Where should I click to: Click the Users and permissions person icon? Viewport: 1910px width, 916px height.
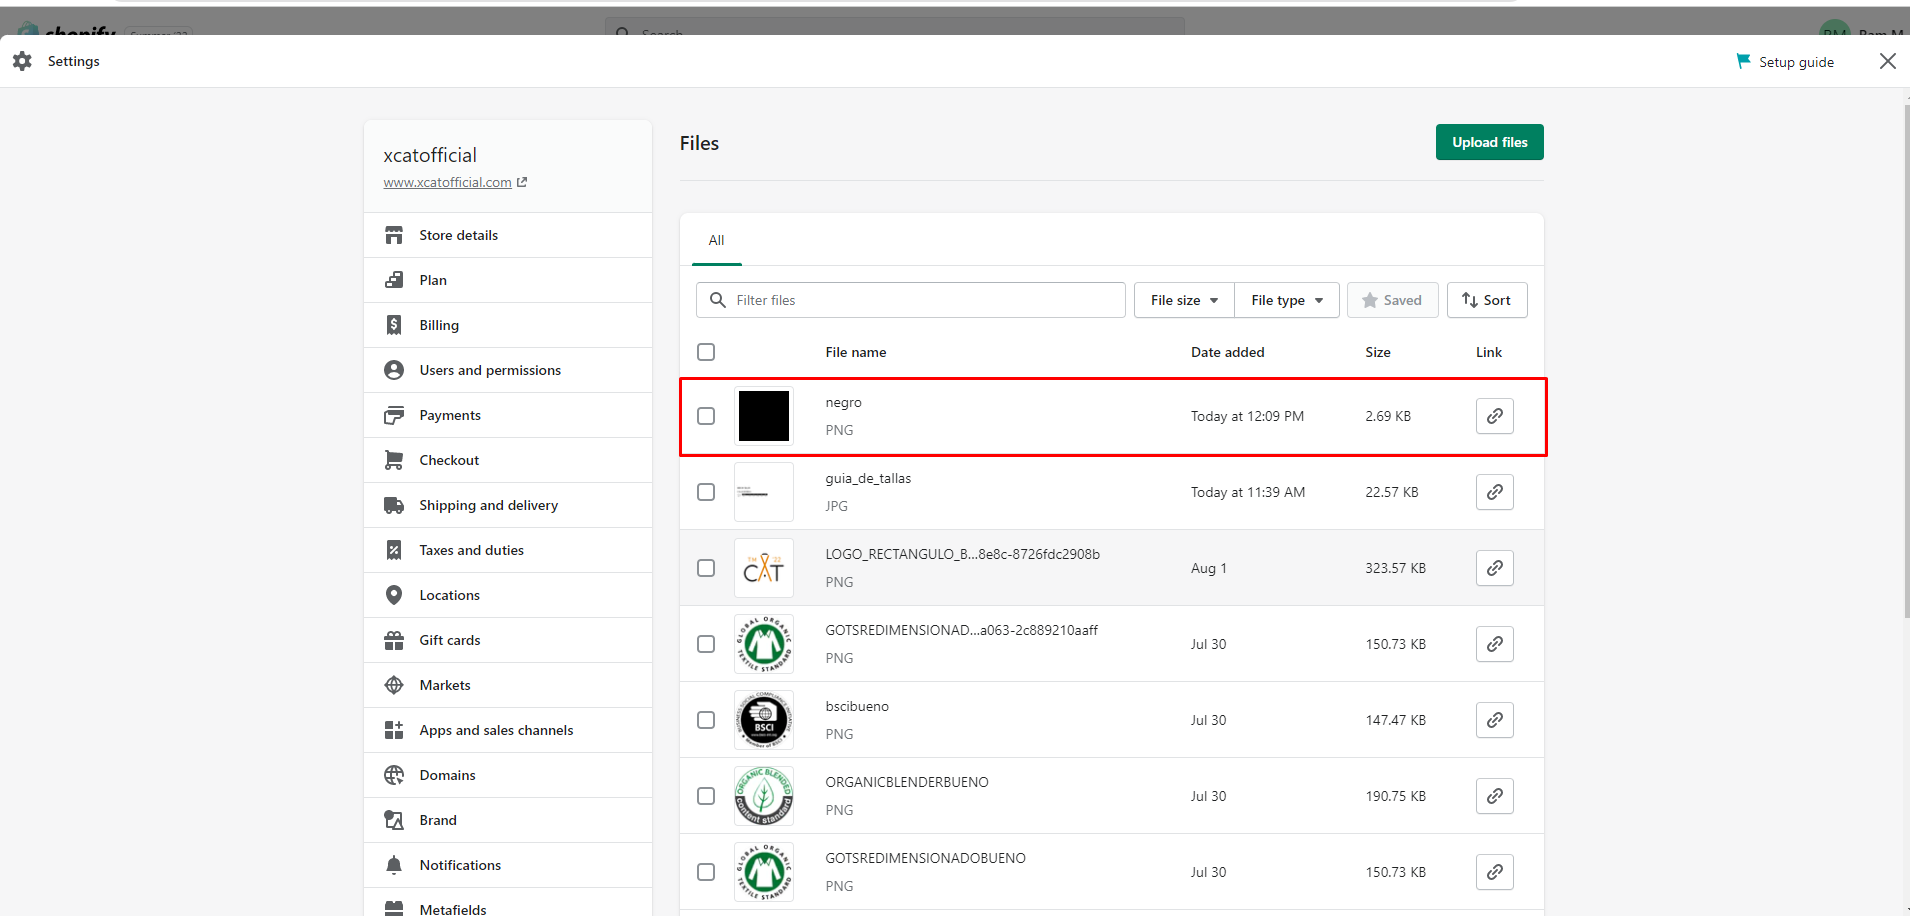click(394, 370)
